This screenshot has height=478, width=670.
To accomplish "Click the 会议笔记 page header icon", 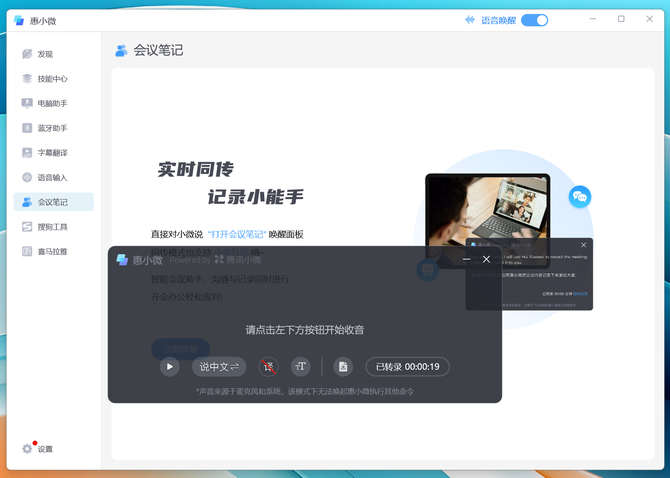I will [x=121, y=50].
